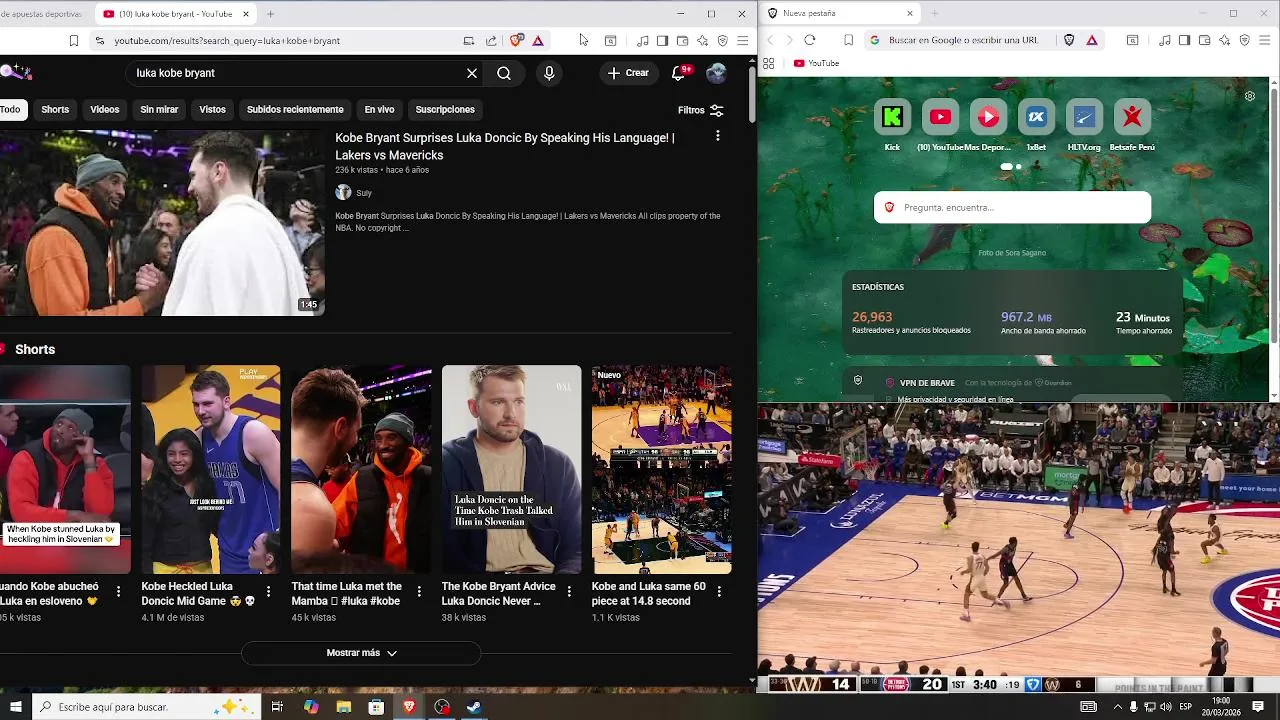Click Brave browser icon in the taskbar
1280x720 pixels.
(409, 707)
